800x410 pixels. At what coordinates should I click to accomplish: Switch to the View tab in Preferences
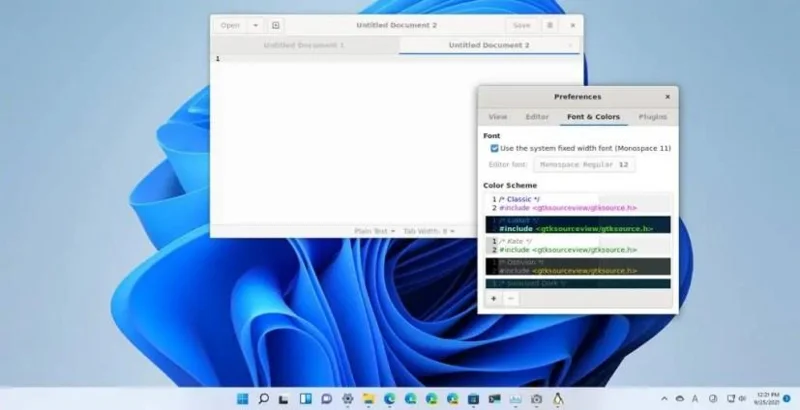pyautogui.click(x=498, y=117)
